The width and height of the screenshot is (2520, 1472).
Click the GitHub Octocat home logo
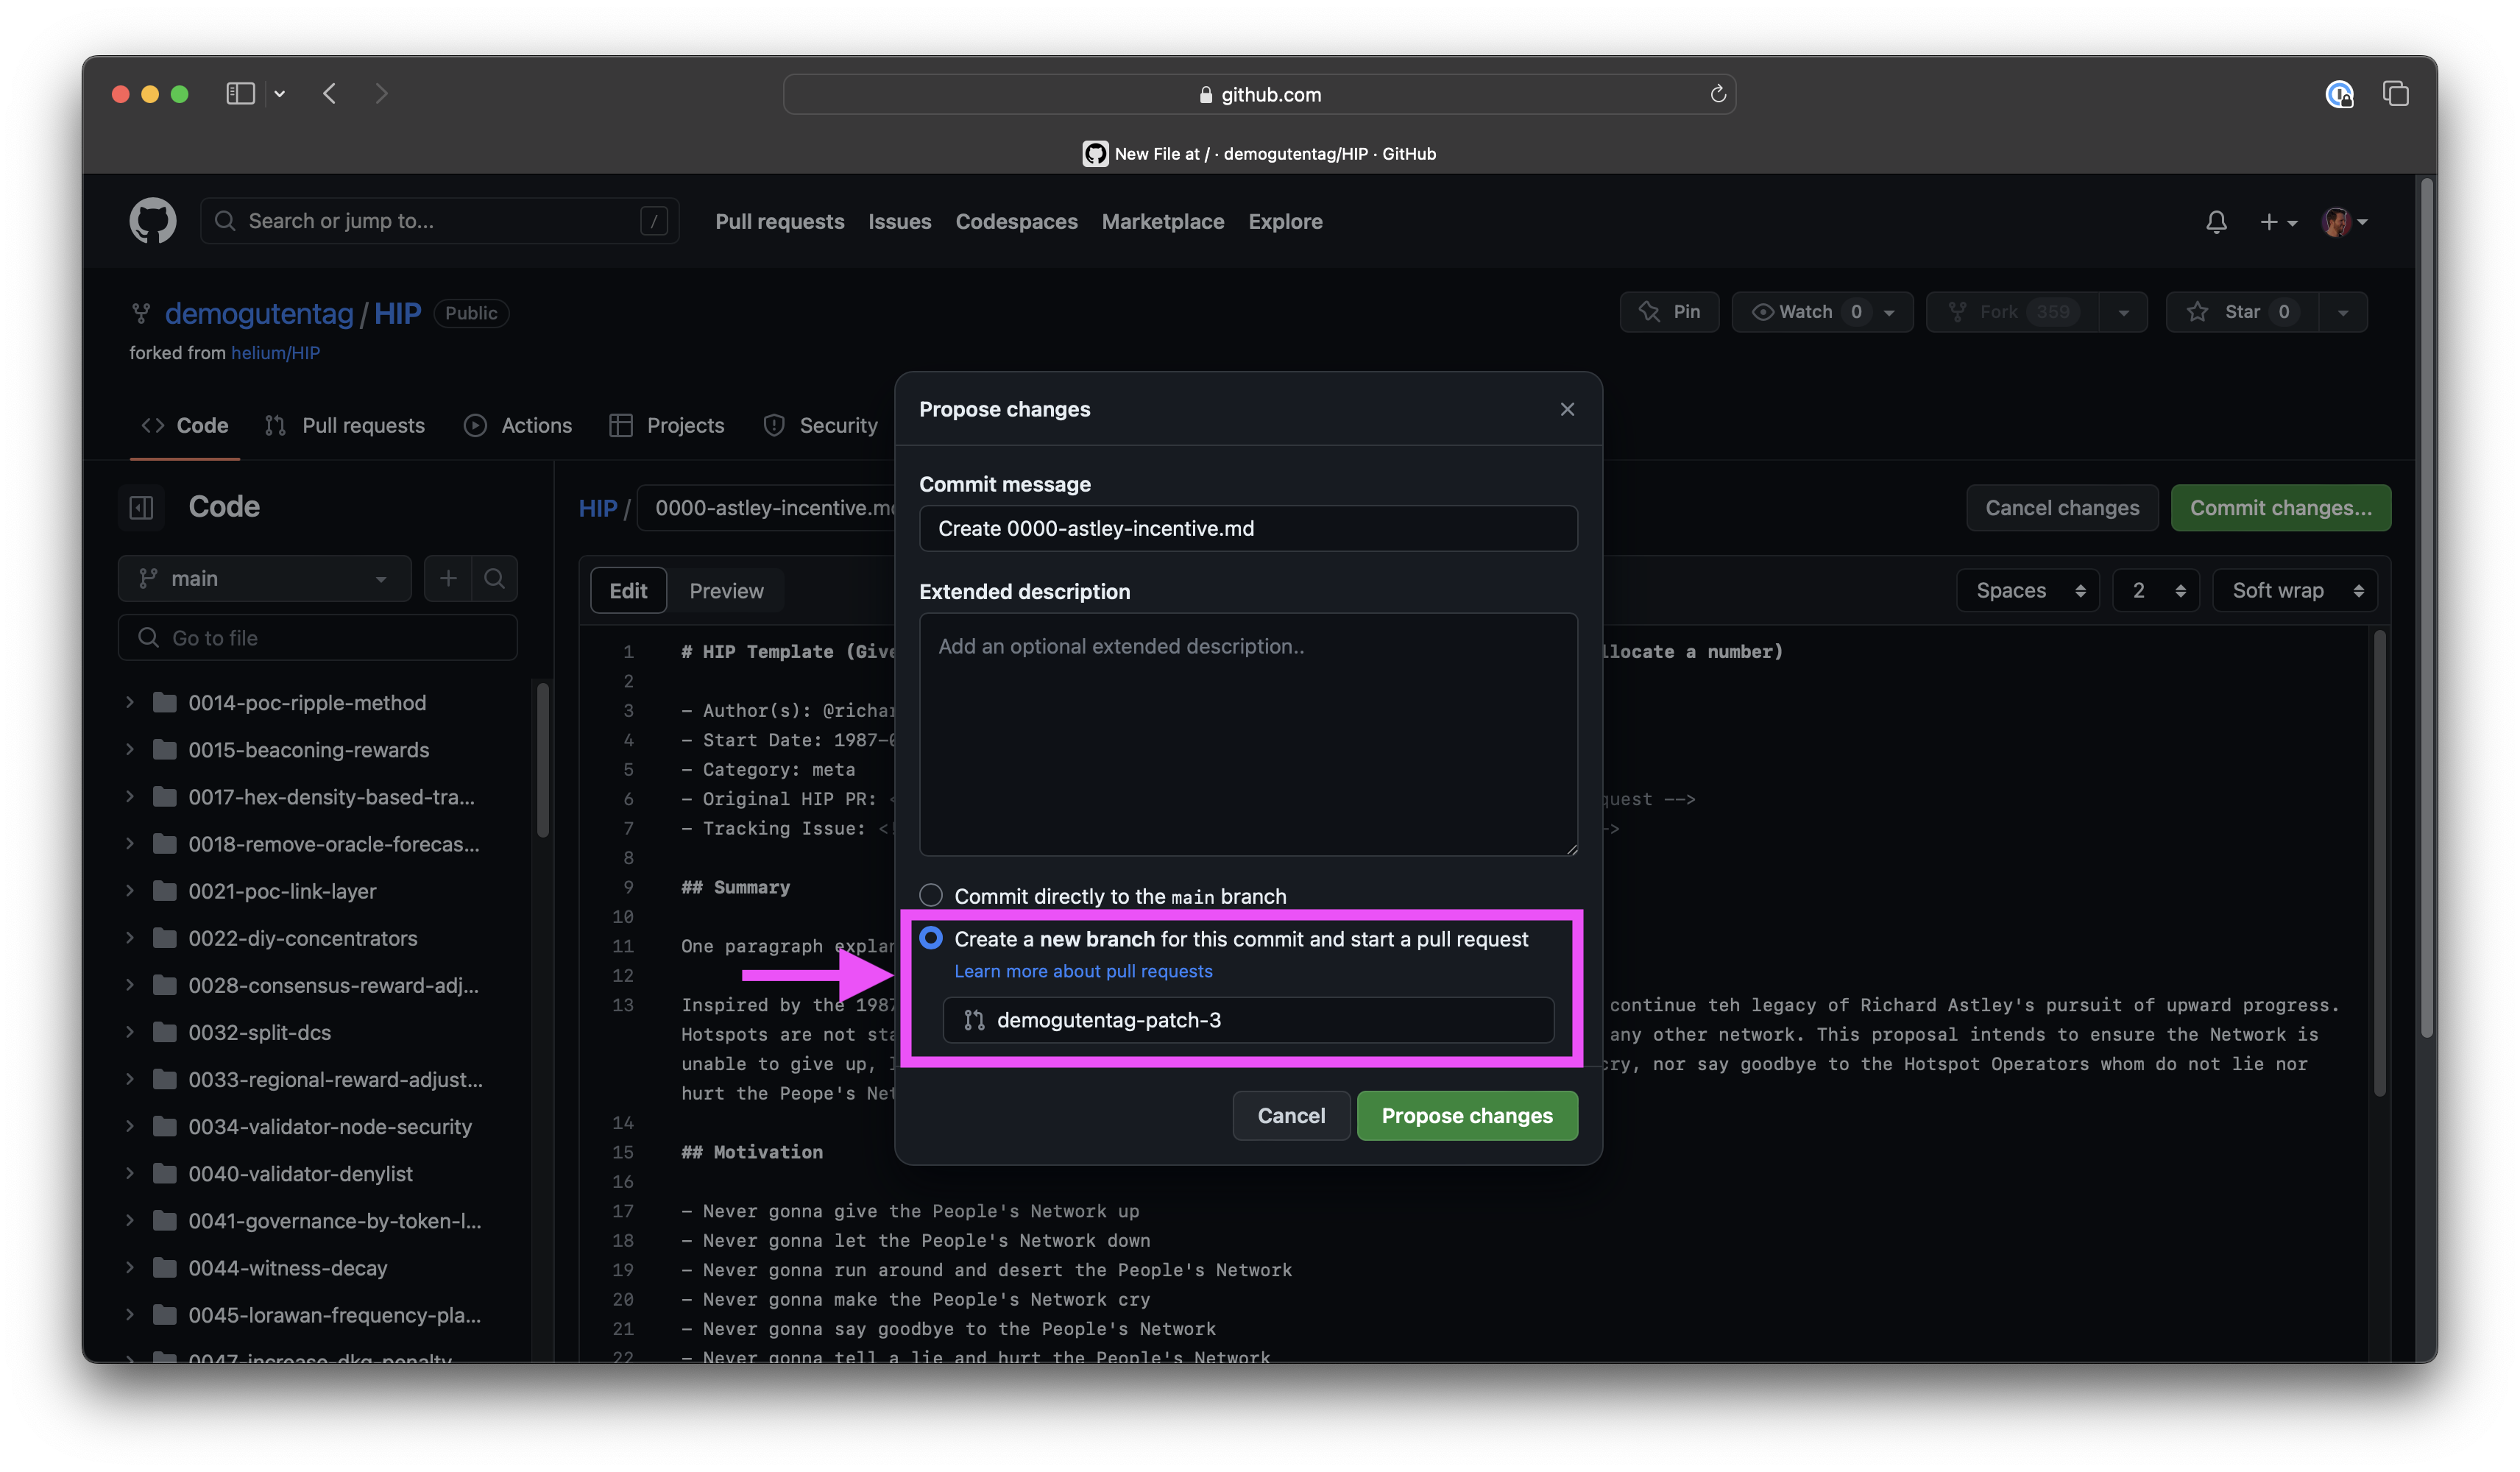[152, 221]
